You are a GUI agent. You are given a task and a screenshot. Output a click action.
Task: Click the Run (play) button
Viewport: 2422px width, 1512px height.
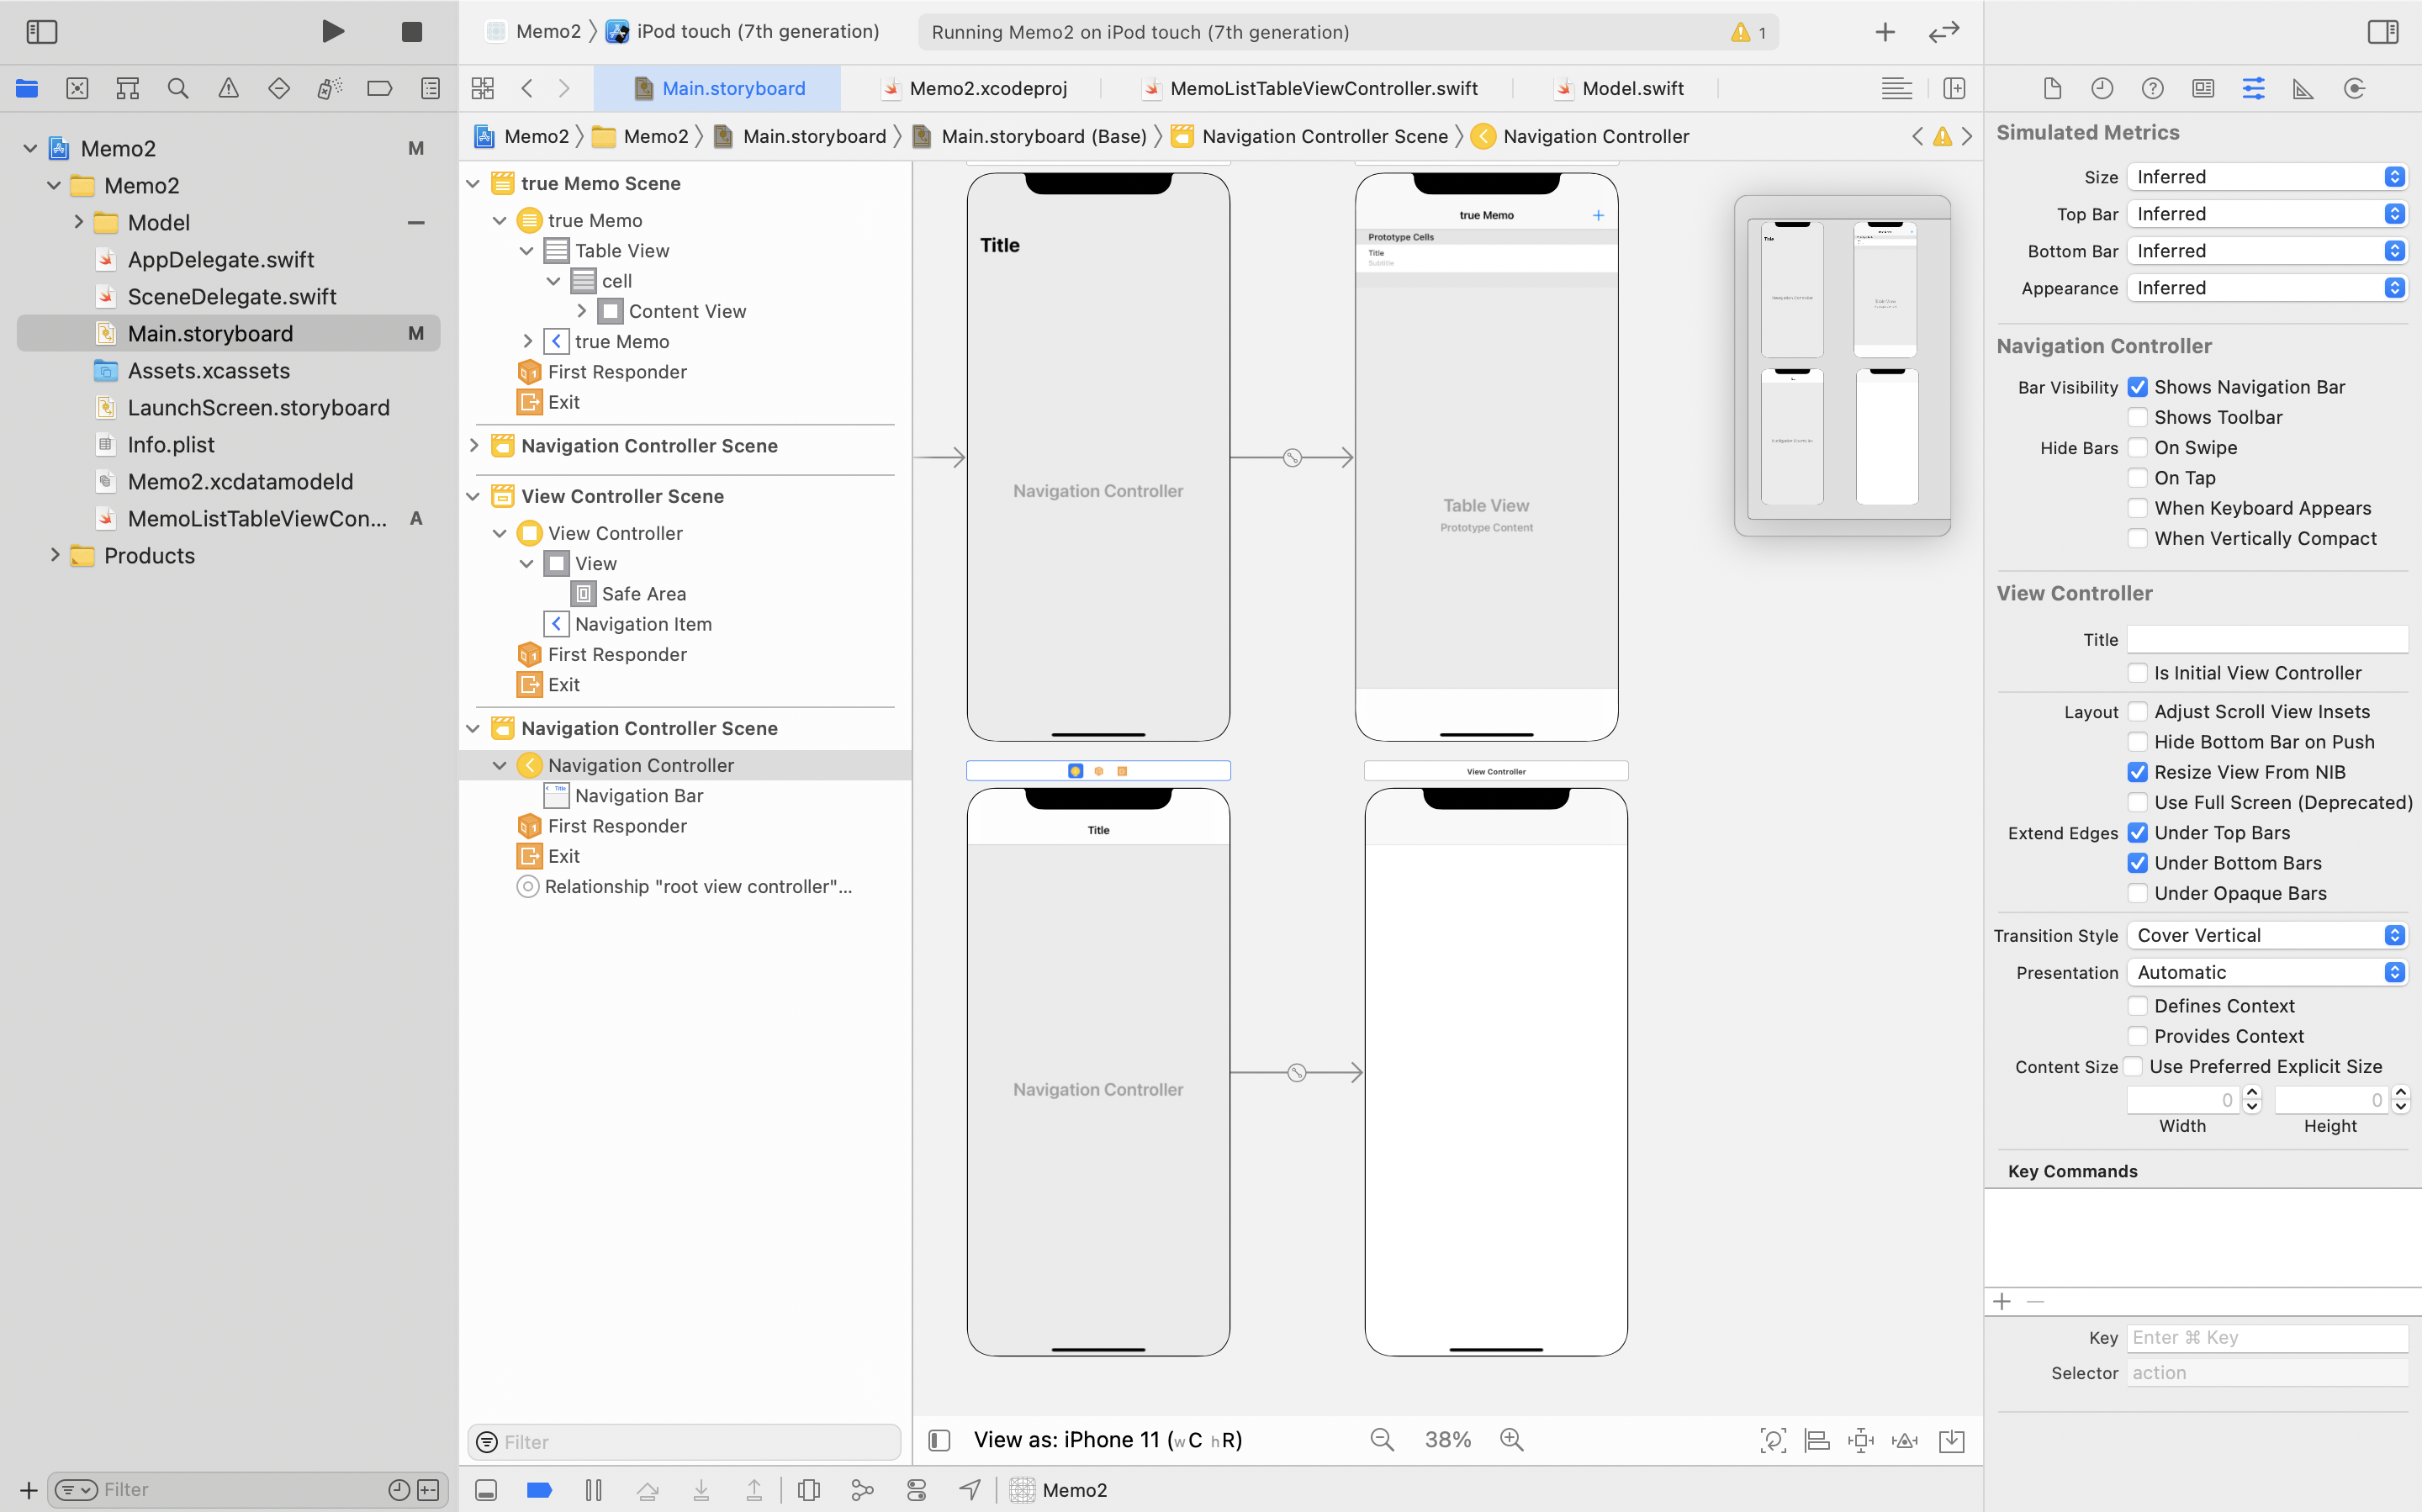pyautogui.click(x=333, y=31)
